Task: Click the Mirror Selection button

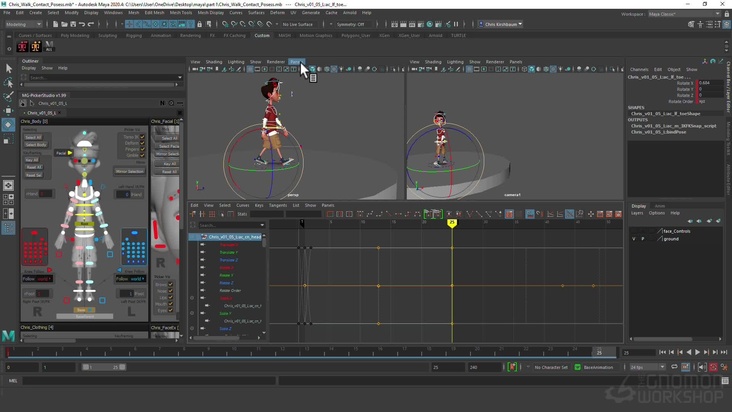Action: point(129,171)
